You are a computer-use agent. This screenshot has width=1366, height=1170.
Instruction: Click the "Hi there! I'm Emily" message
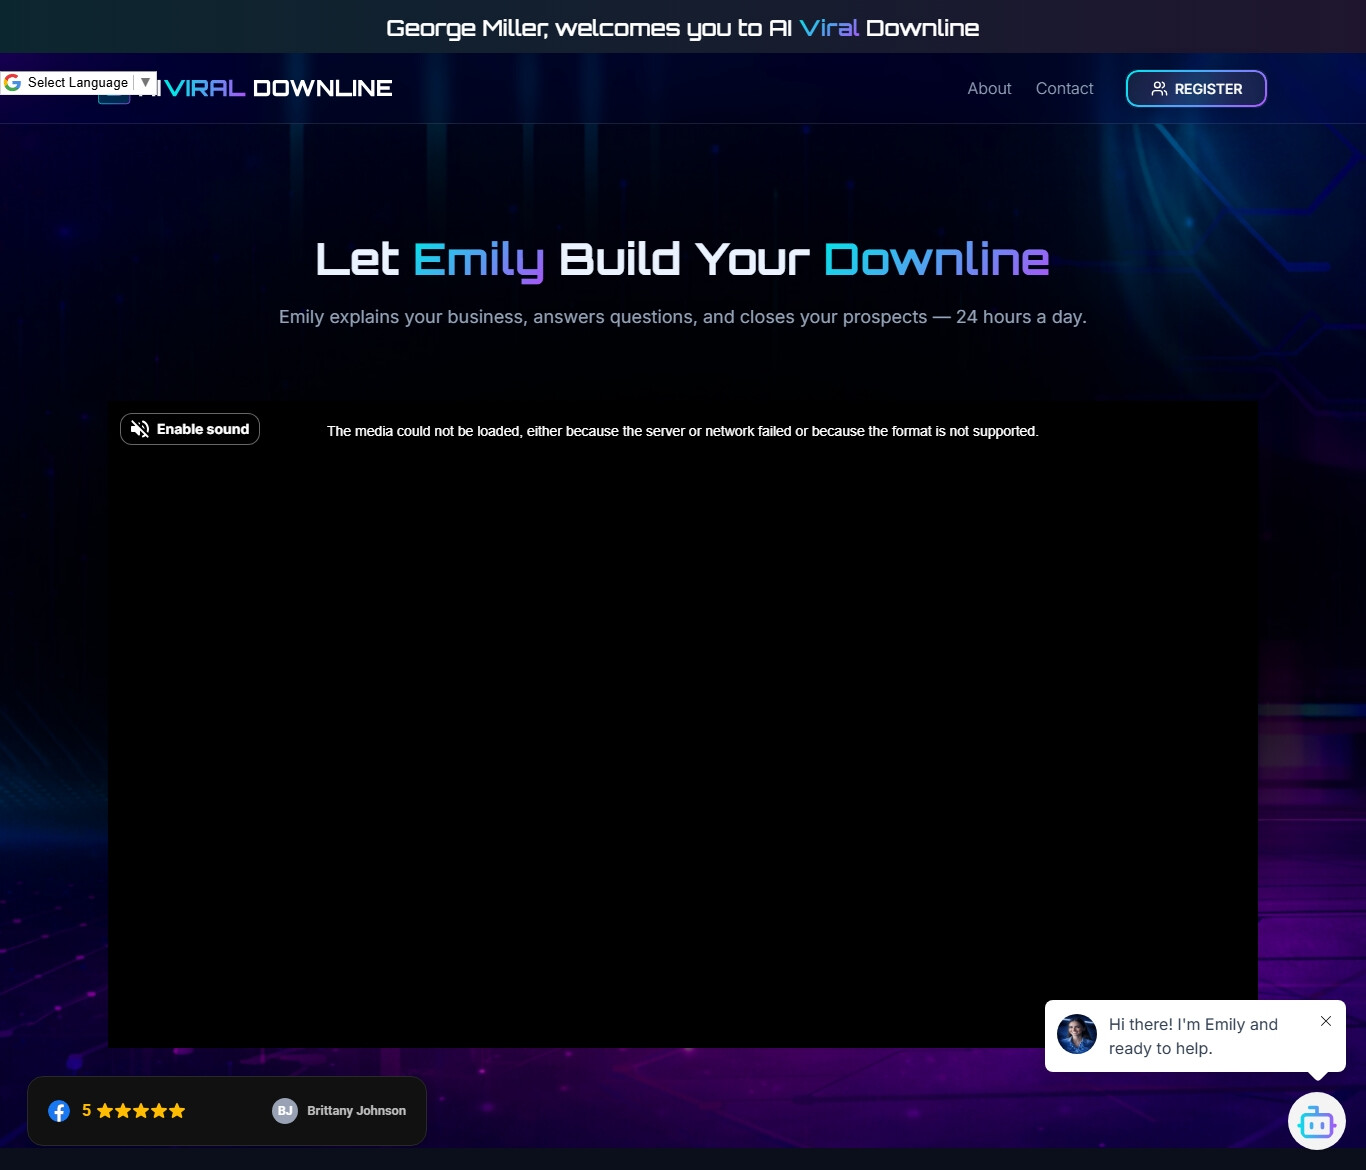click(x=1193, y=1036)
